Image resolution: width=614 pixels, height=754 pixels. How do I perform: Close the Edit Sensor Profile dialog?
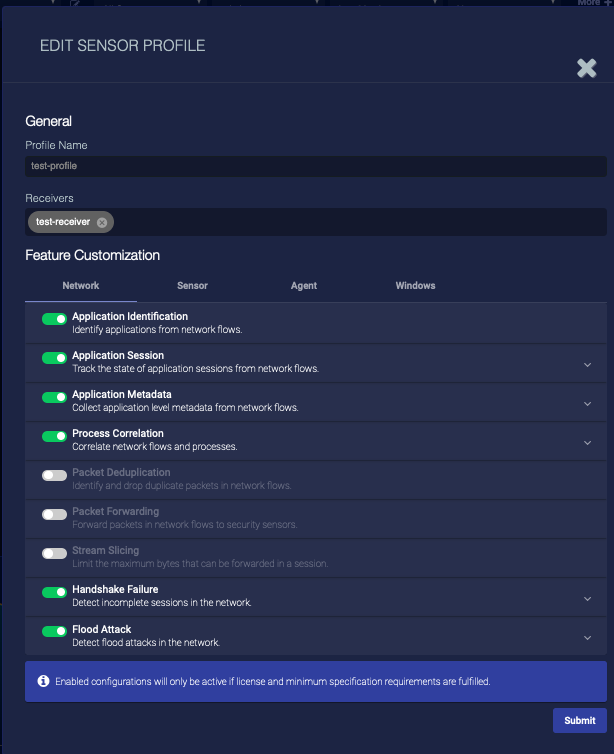(x=587, y=68)
